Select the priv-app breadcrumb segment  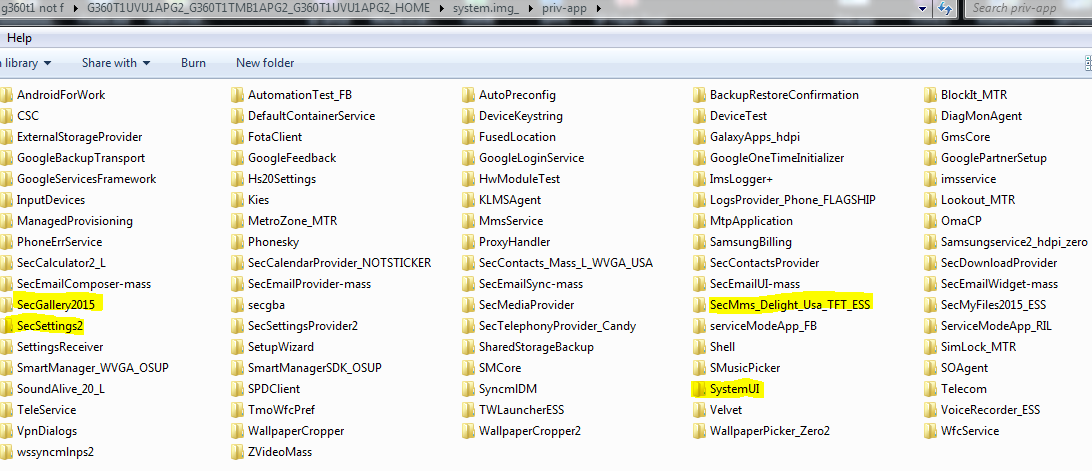coord(565,8)
